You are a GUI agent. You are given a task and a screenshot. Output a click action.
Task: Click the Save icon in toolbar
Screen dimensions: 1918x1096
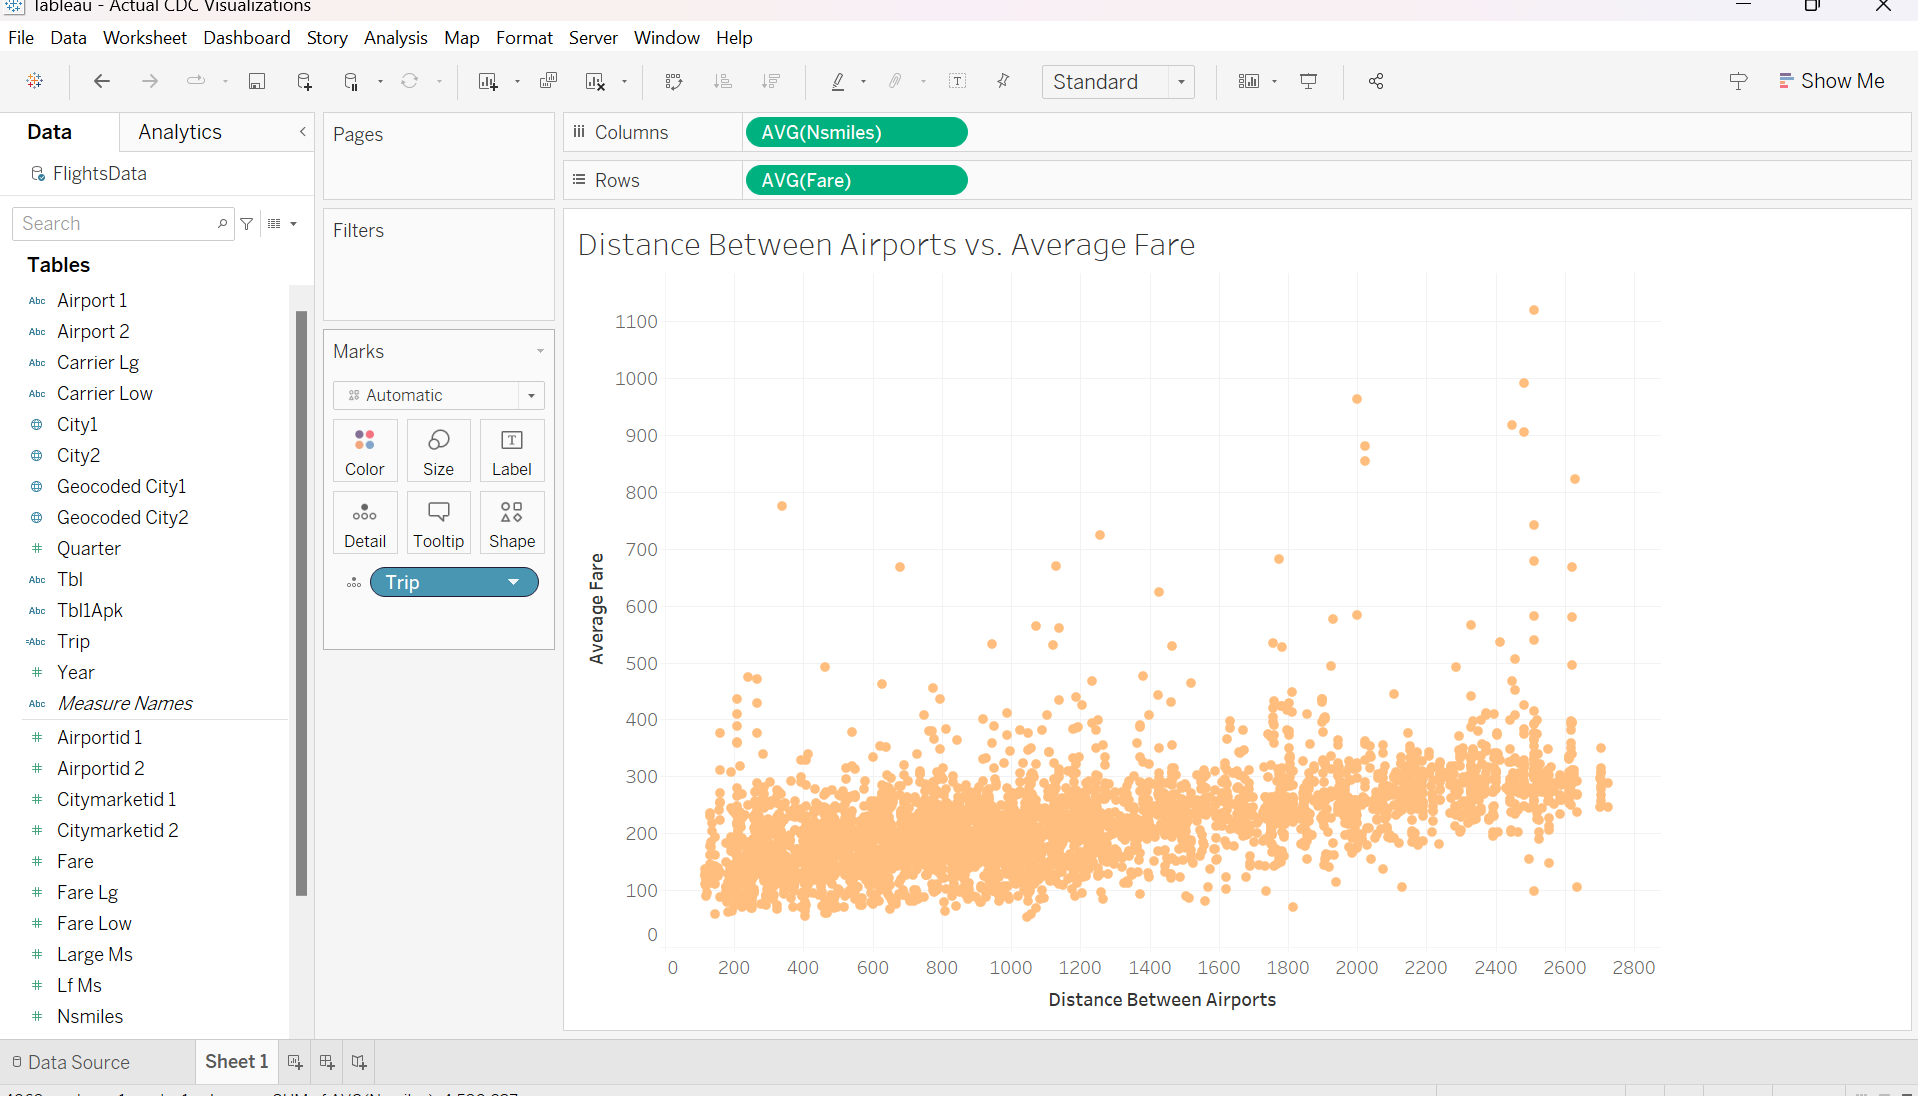[257, 82]
